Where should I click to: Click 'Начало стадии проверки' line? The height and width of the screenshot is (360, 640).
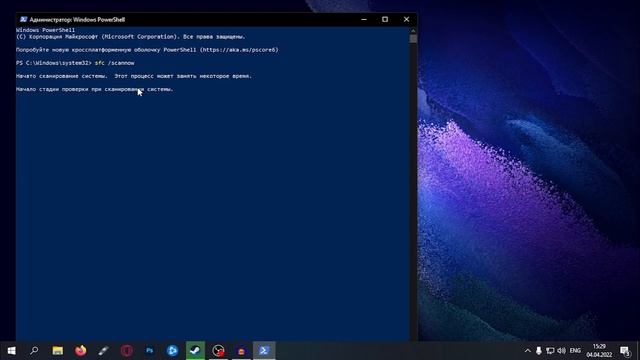95,89
